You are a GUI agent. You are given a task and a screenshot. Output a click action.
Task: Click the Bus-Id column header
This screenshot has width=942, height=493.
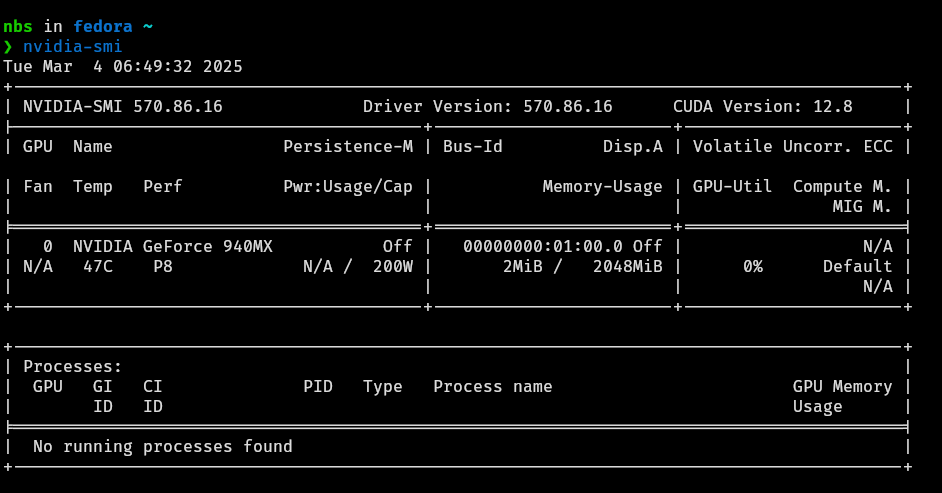[473, 147]
